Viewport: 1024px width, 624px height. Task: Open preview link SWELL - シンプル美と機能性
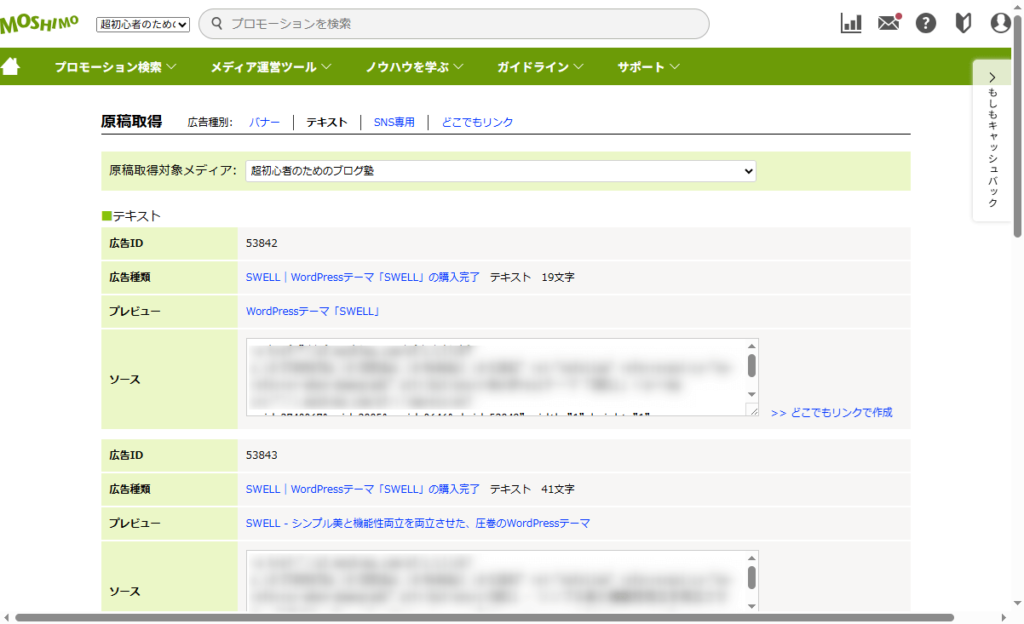tap(418, 523)
